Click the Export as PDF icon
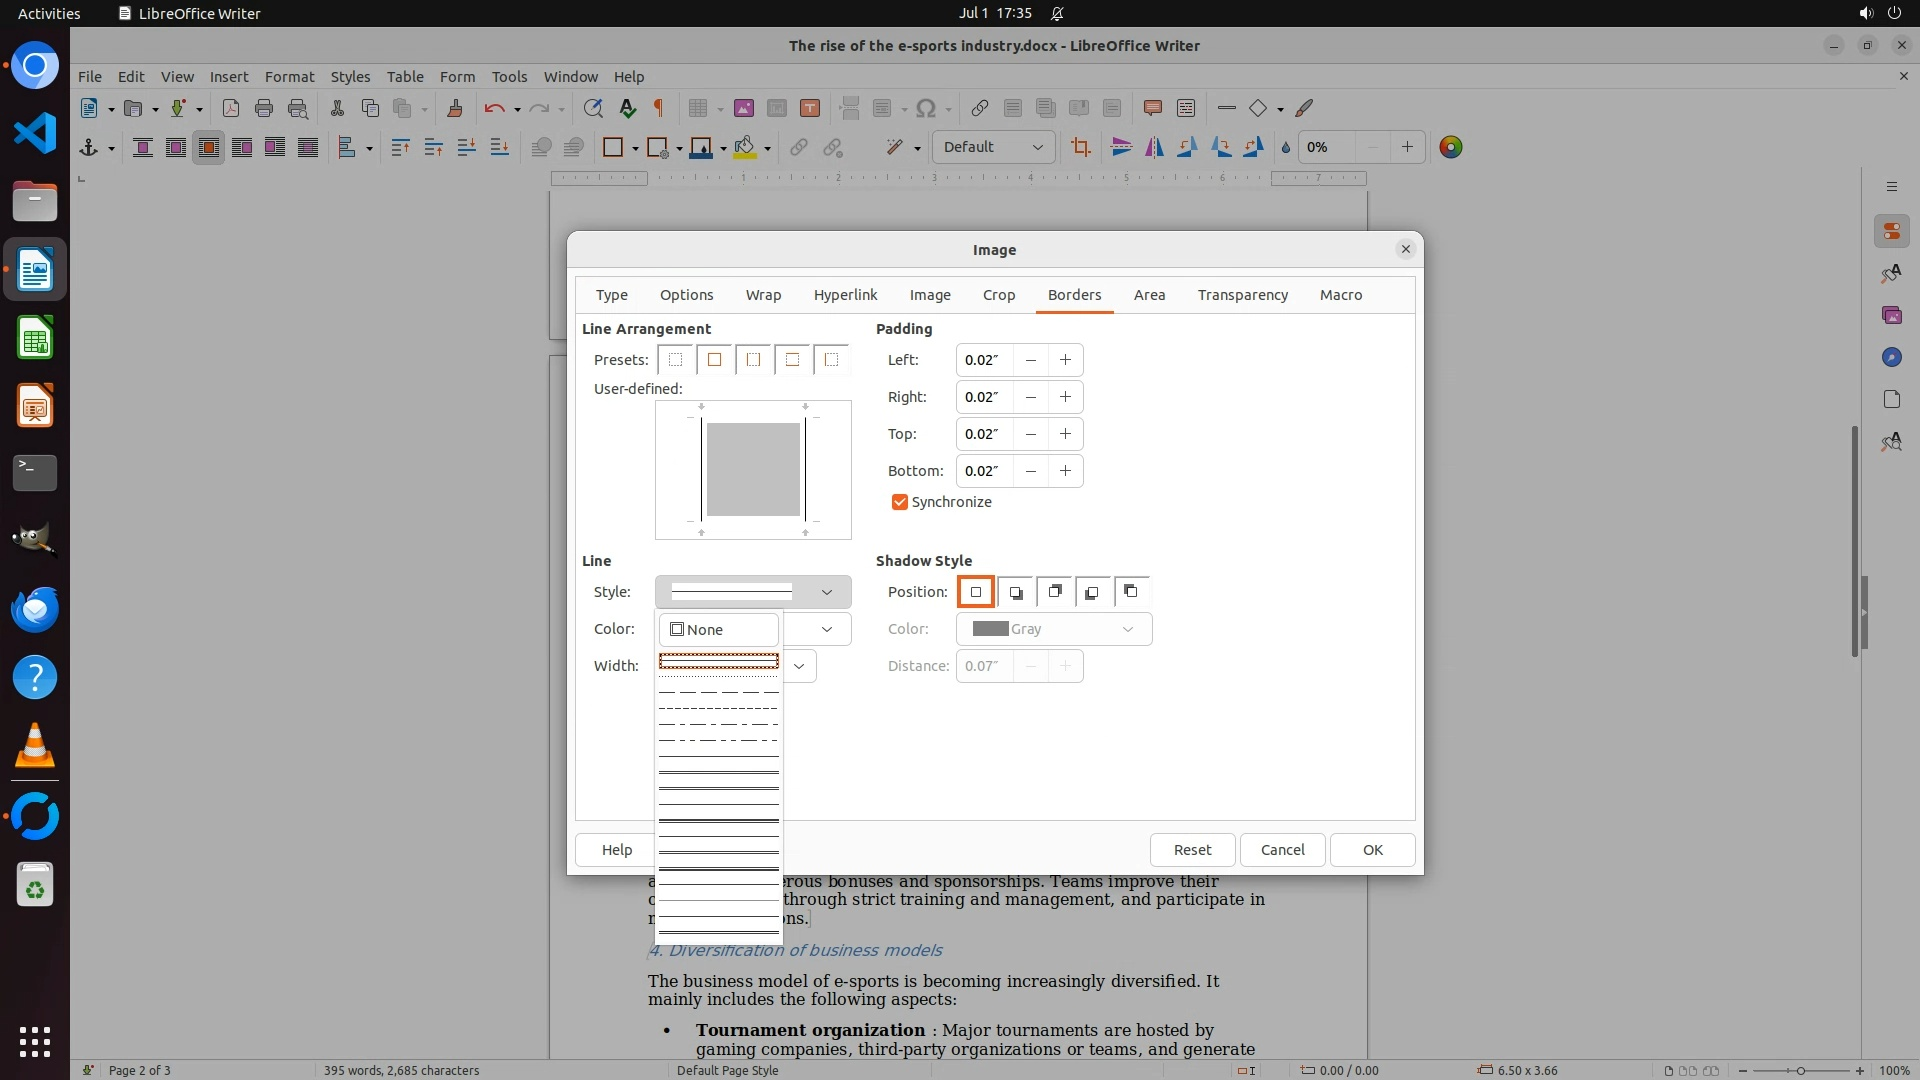1920x1080 pixels. (x=231, y=108)
